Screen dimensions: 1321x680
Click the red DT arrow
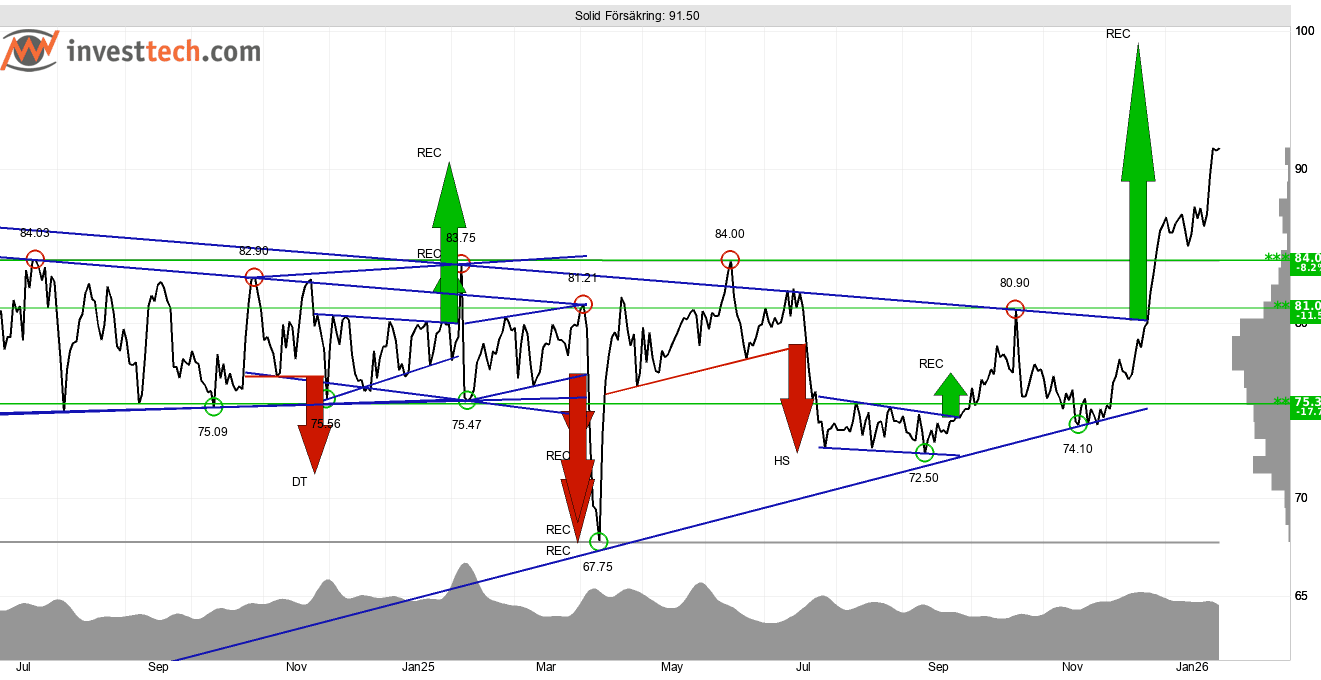(315, 422)
